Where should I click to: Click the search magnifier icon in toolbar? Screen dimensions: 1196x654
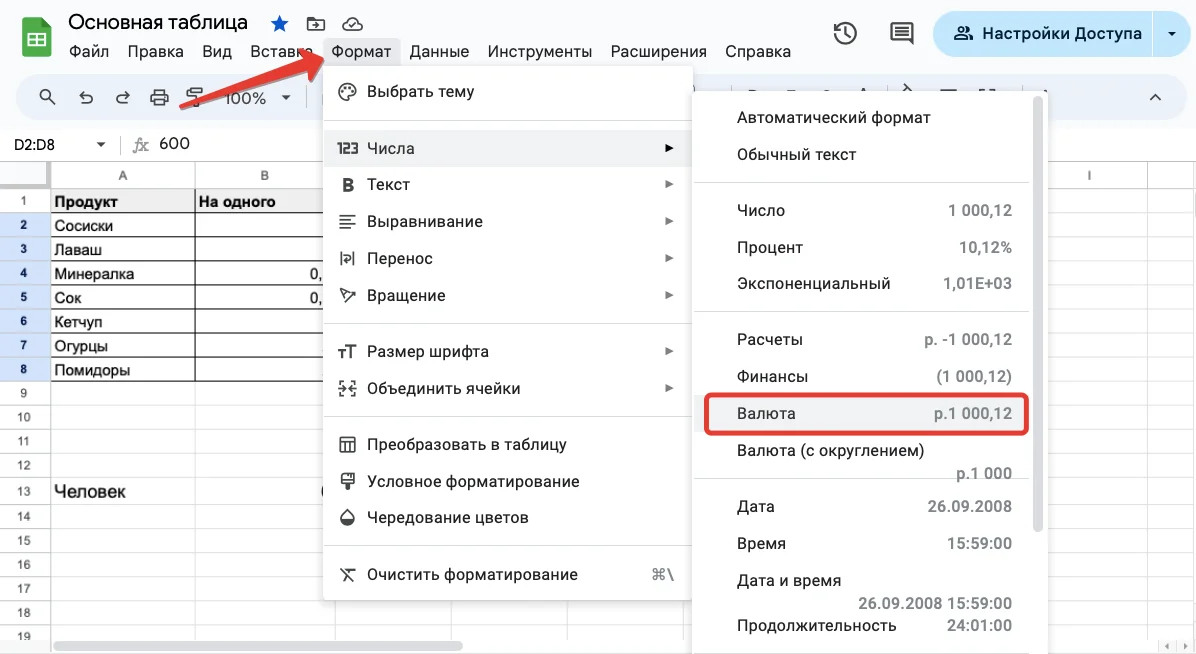(47, 97)
